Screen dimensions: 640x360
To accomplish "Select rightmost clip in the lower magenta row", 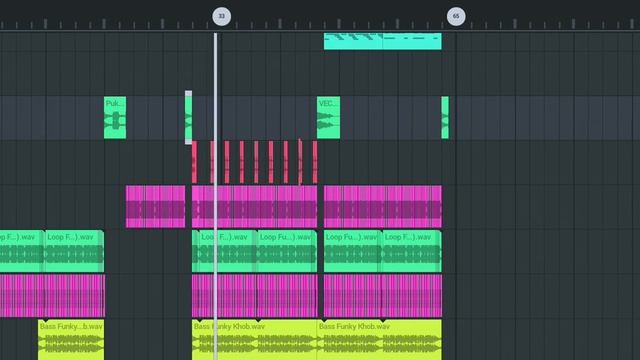I will click(383, 296).
